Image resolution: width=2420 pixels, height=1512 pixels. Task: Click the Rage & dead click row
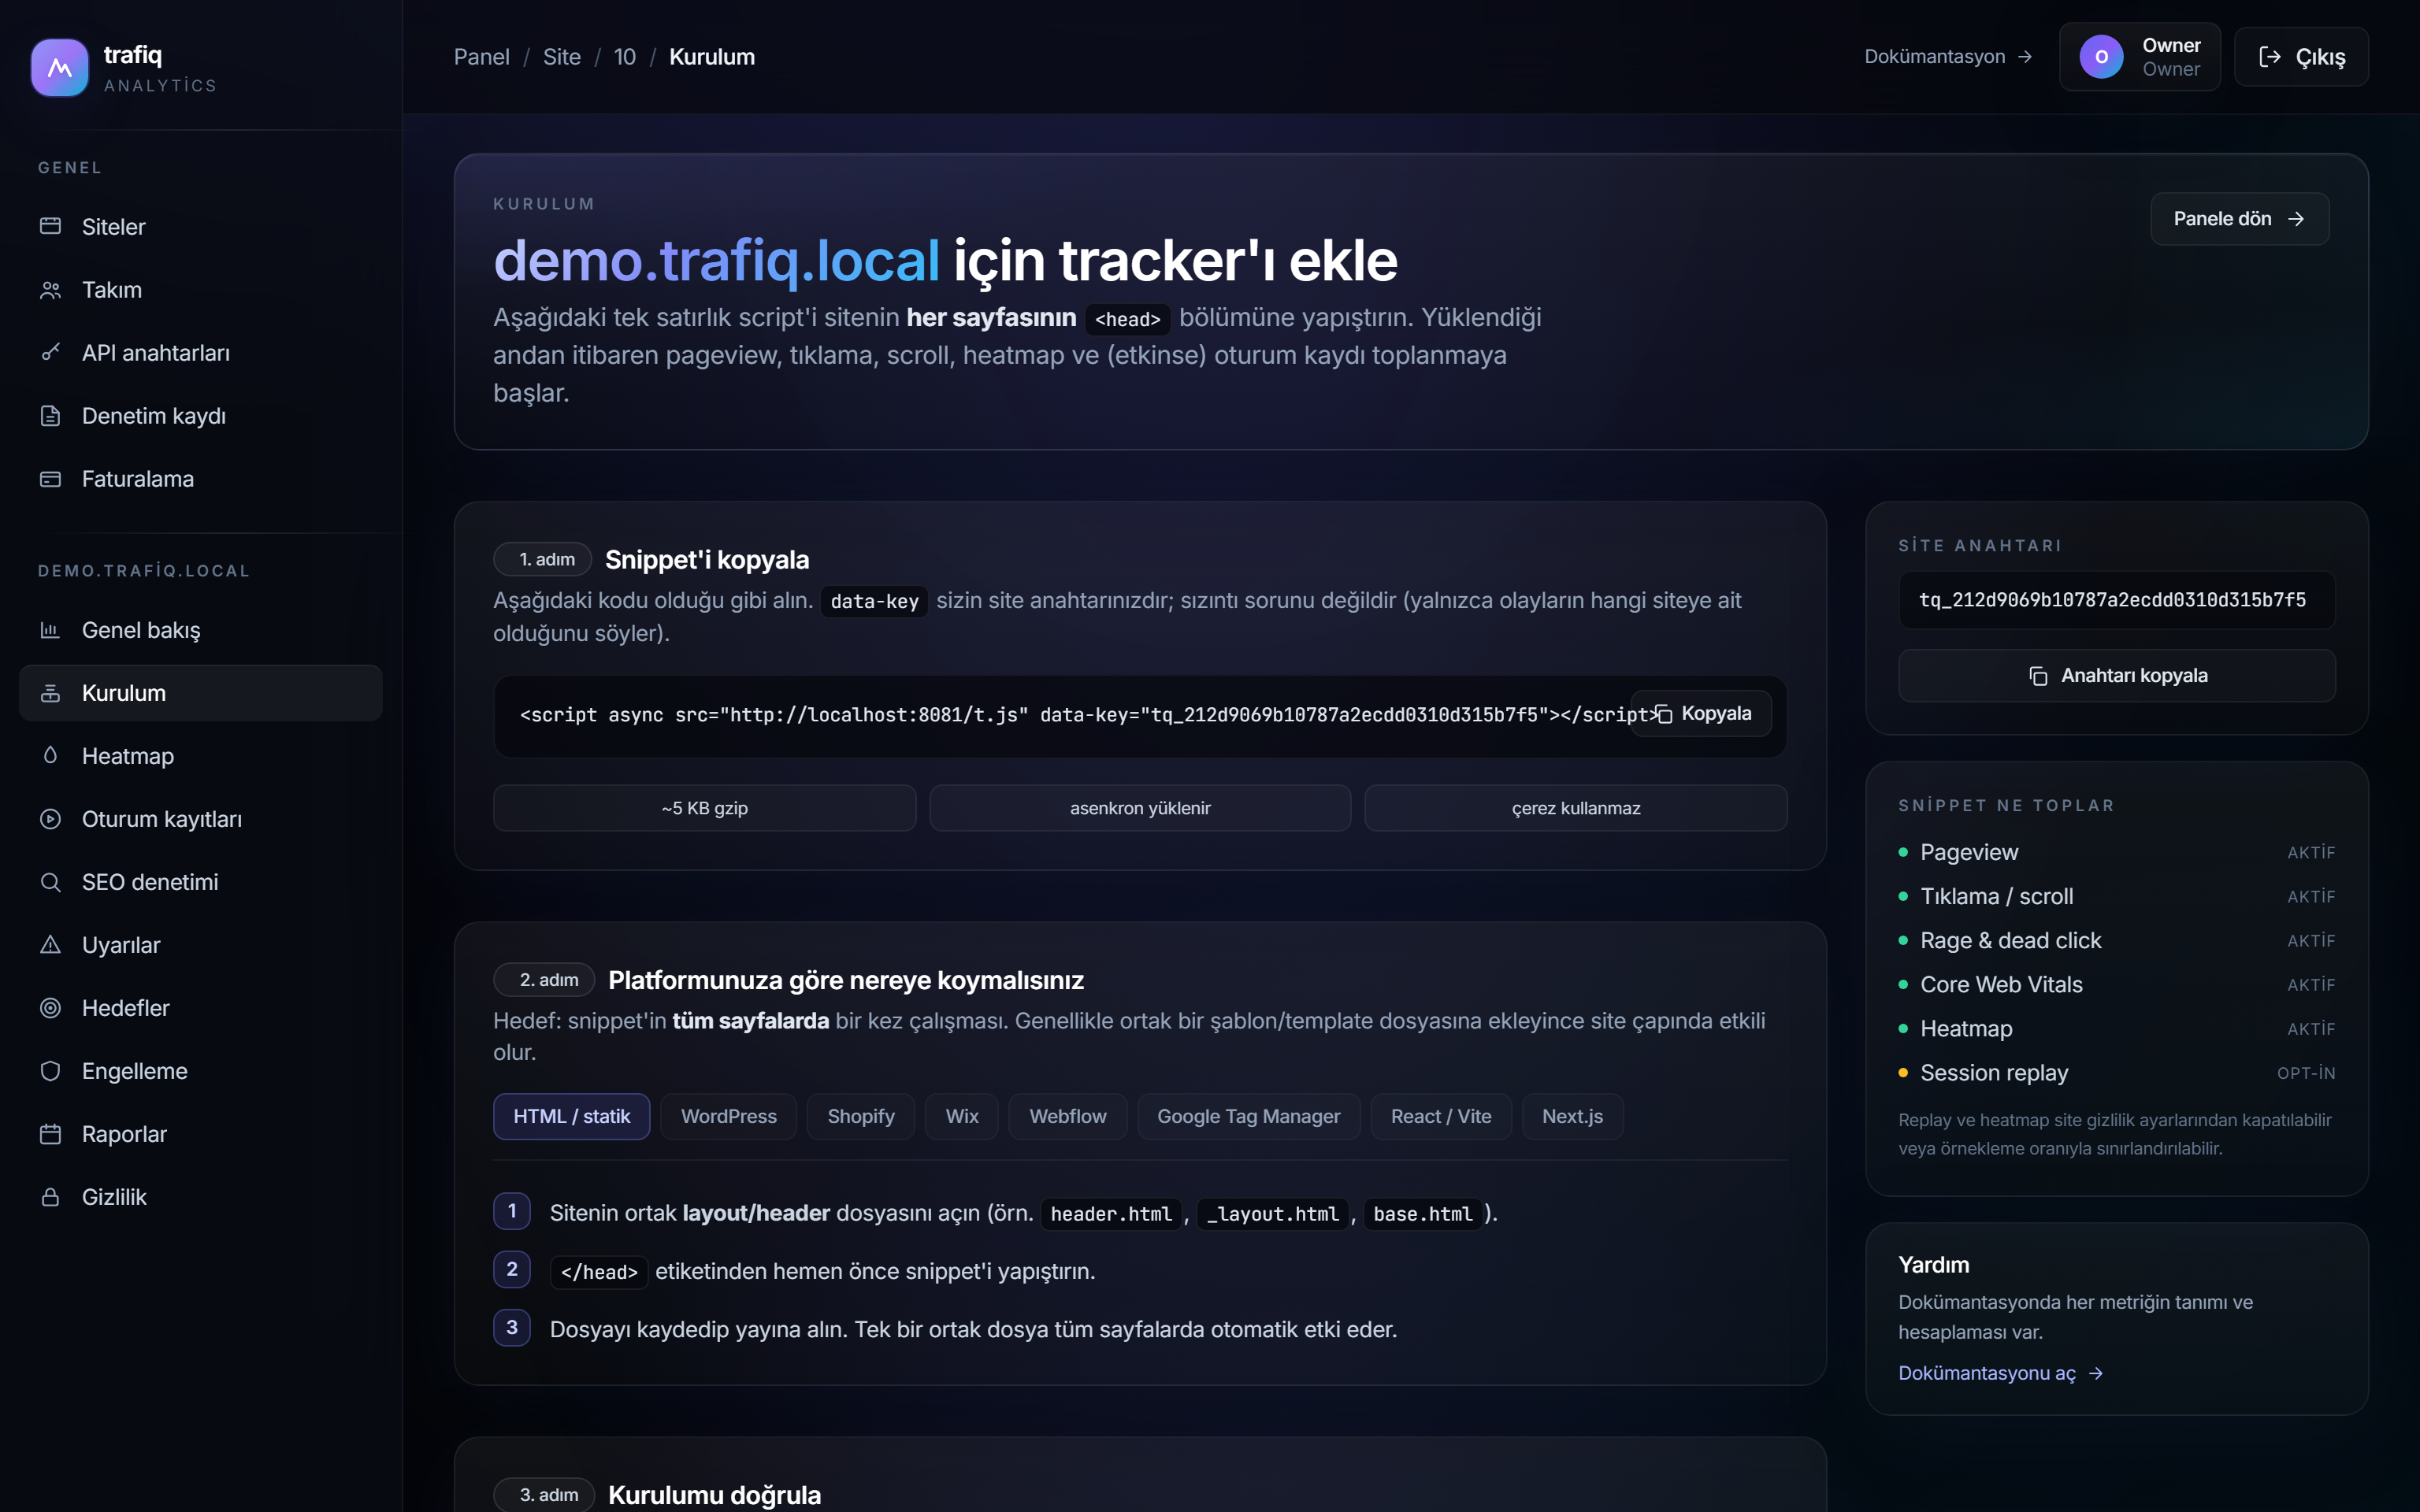pos(2116,941)
